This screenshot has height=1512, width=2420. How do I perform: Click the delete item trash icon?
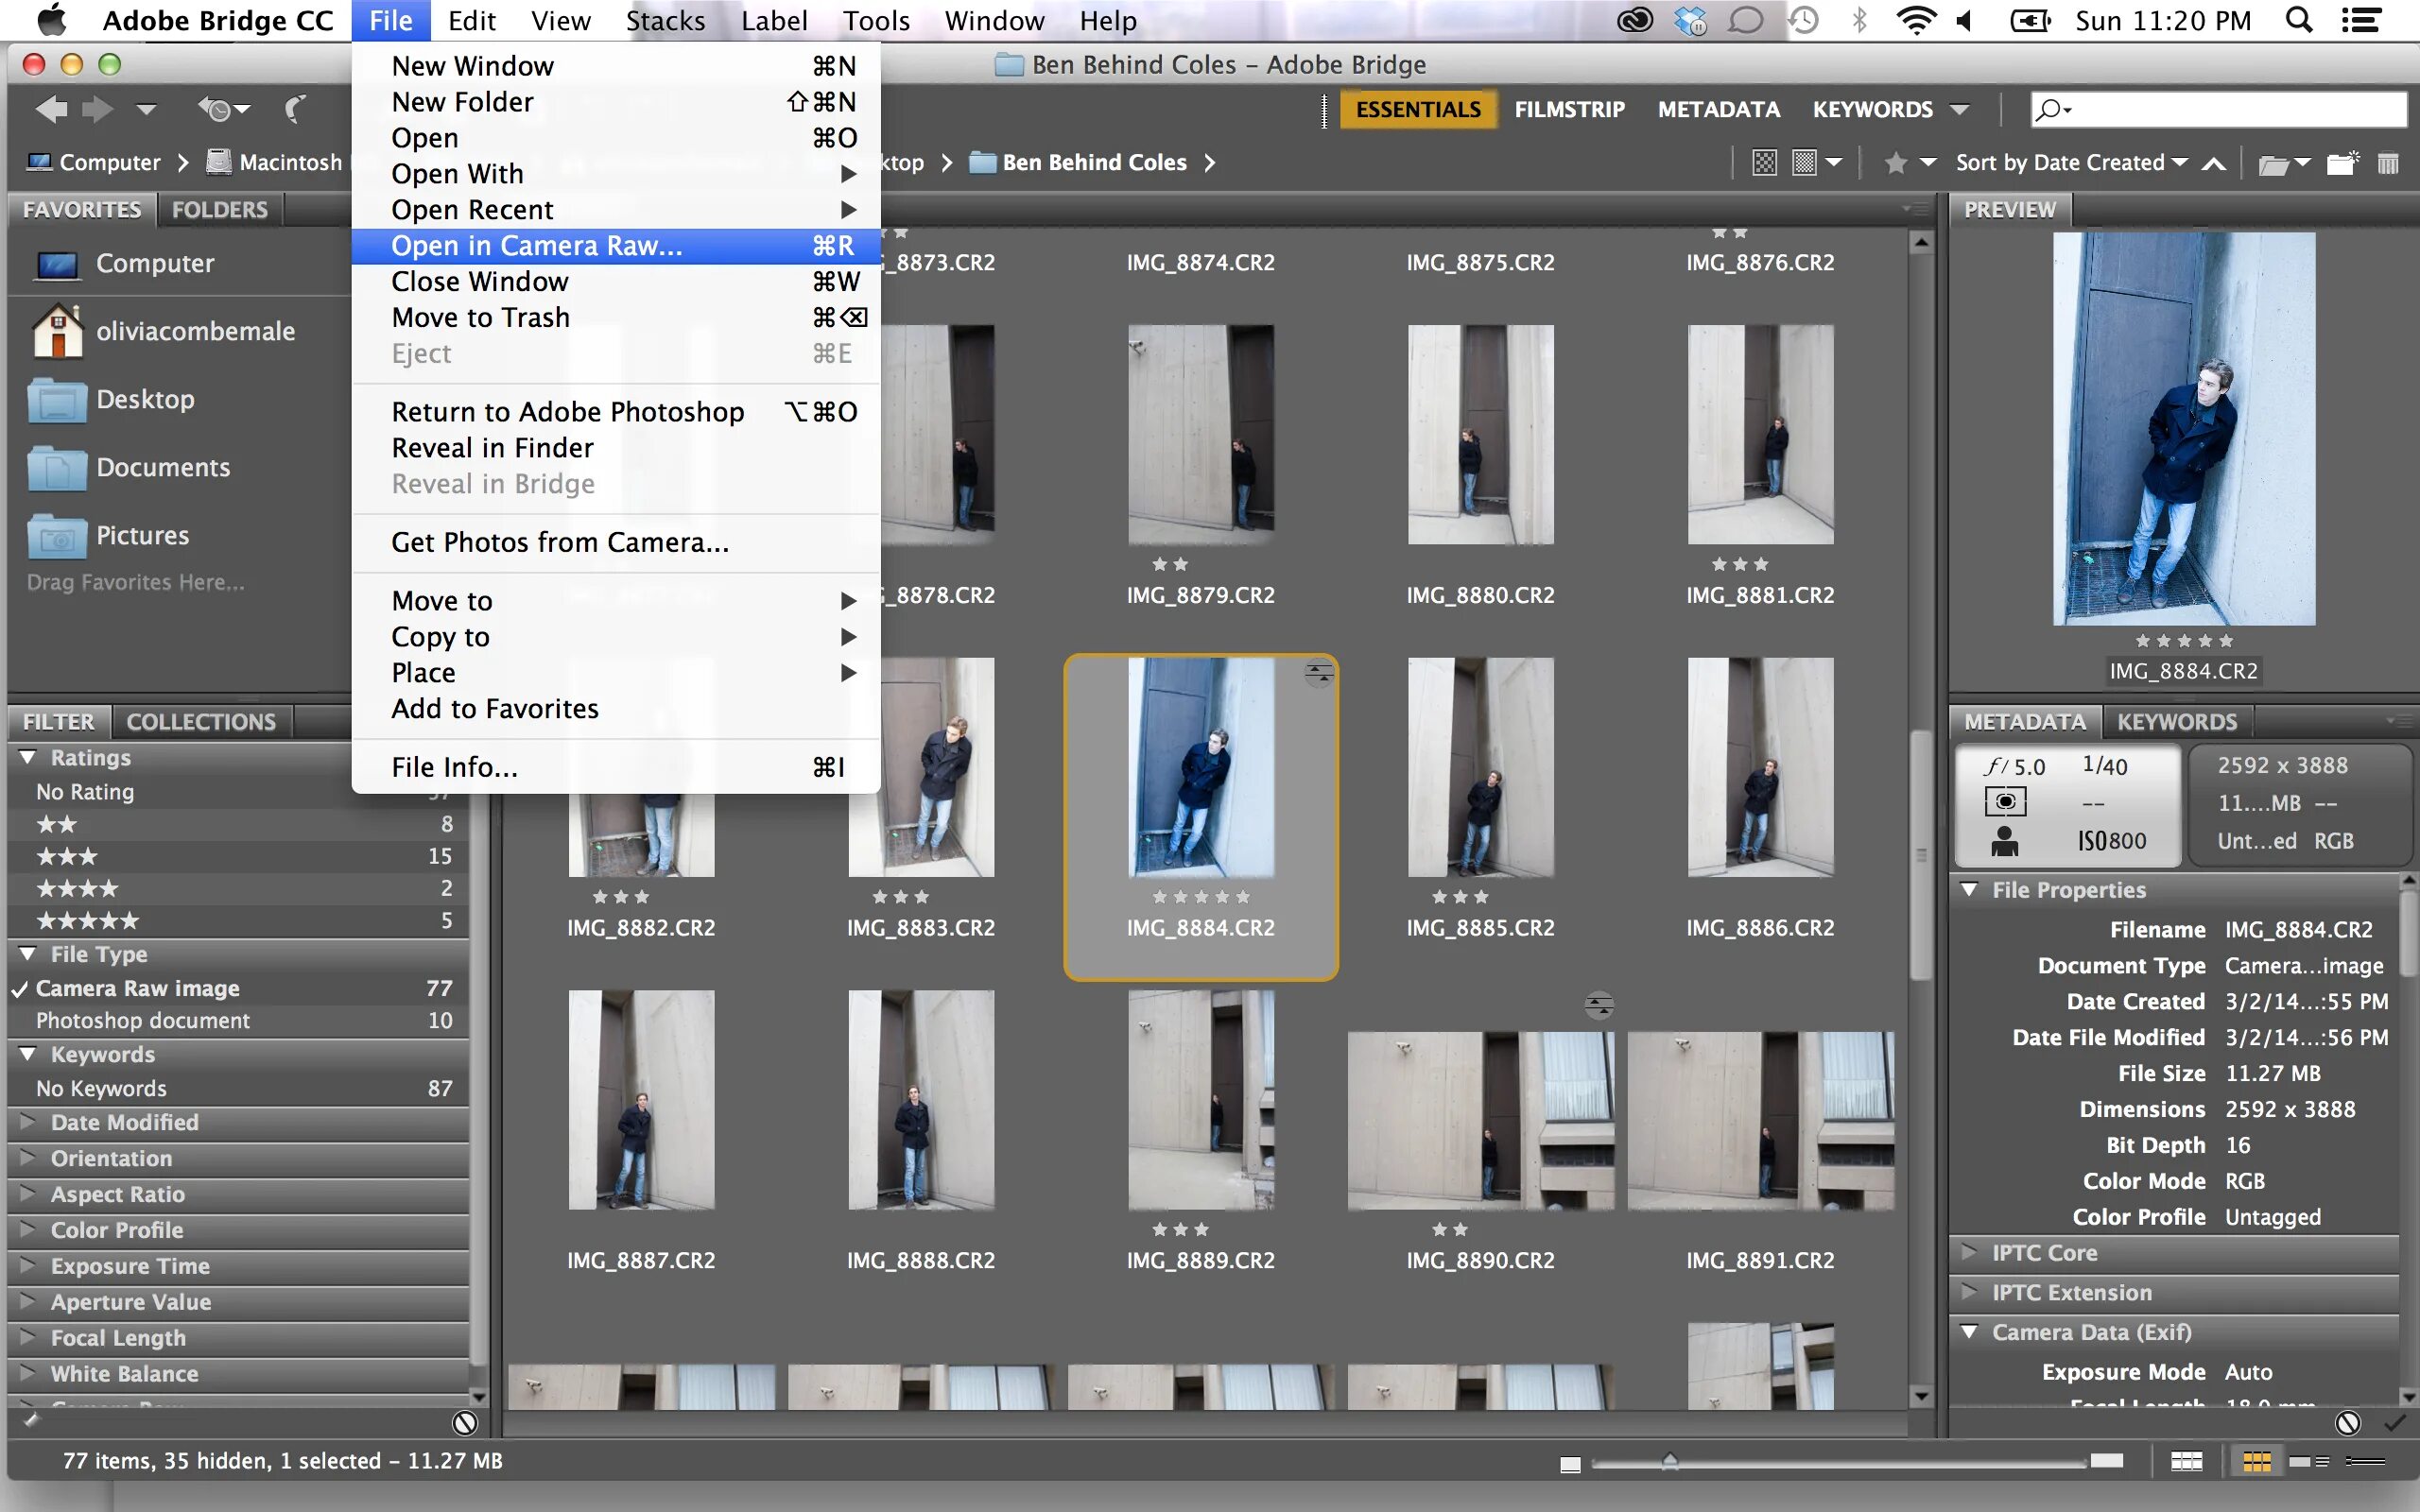click(2388, 163)
